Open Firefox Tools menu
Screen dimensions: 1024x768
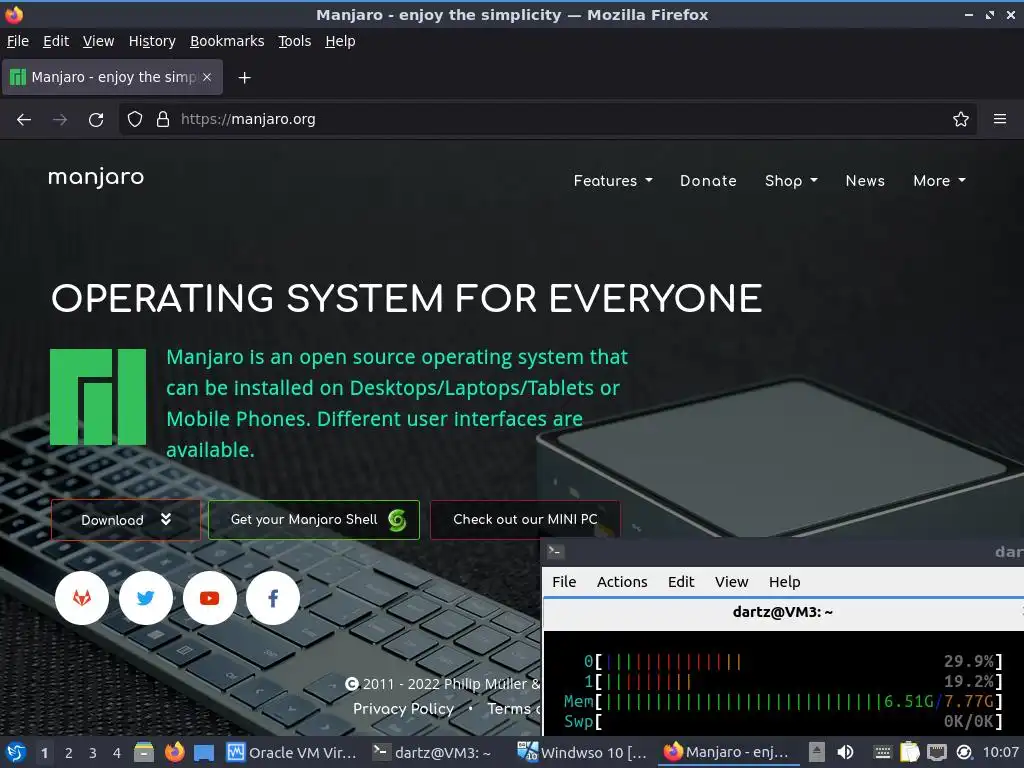(295, 41)
